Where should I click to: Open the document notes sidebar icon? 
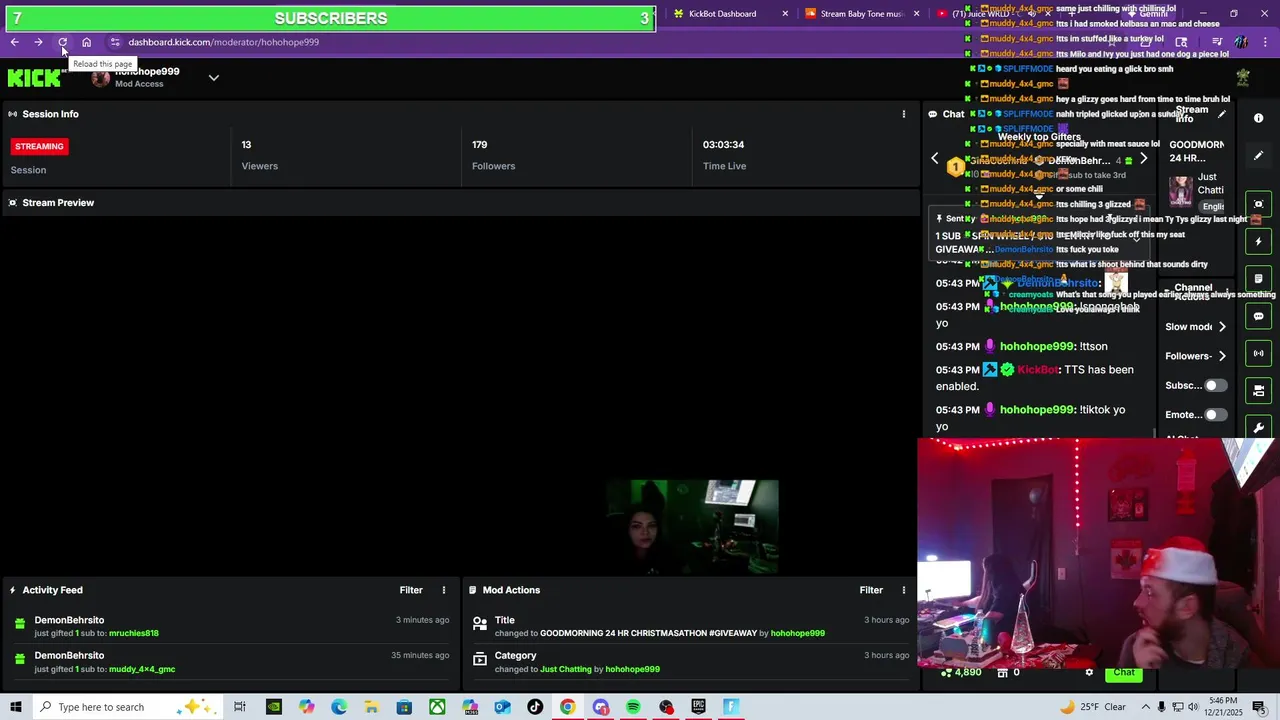(x=1258, y=279)
